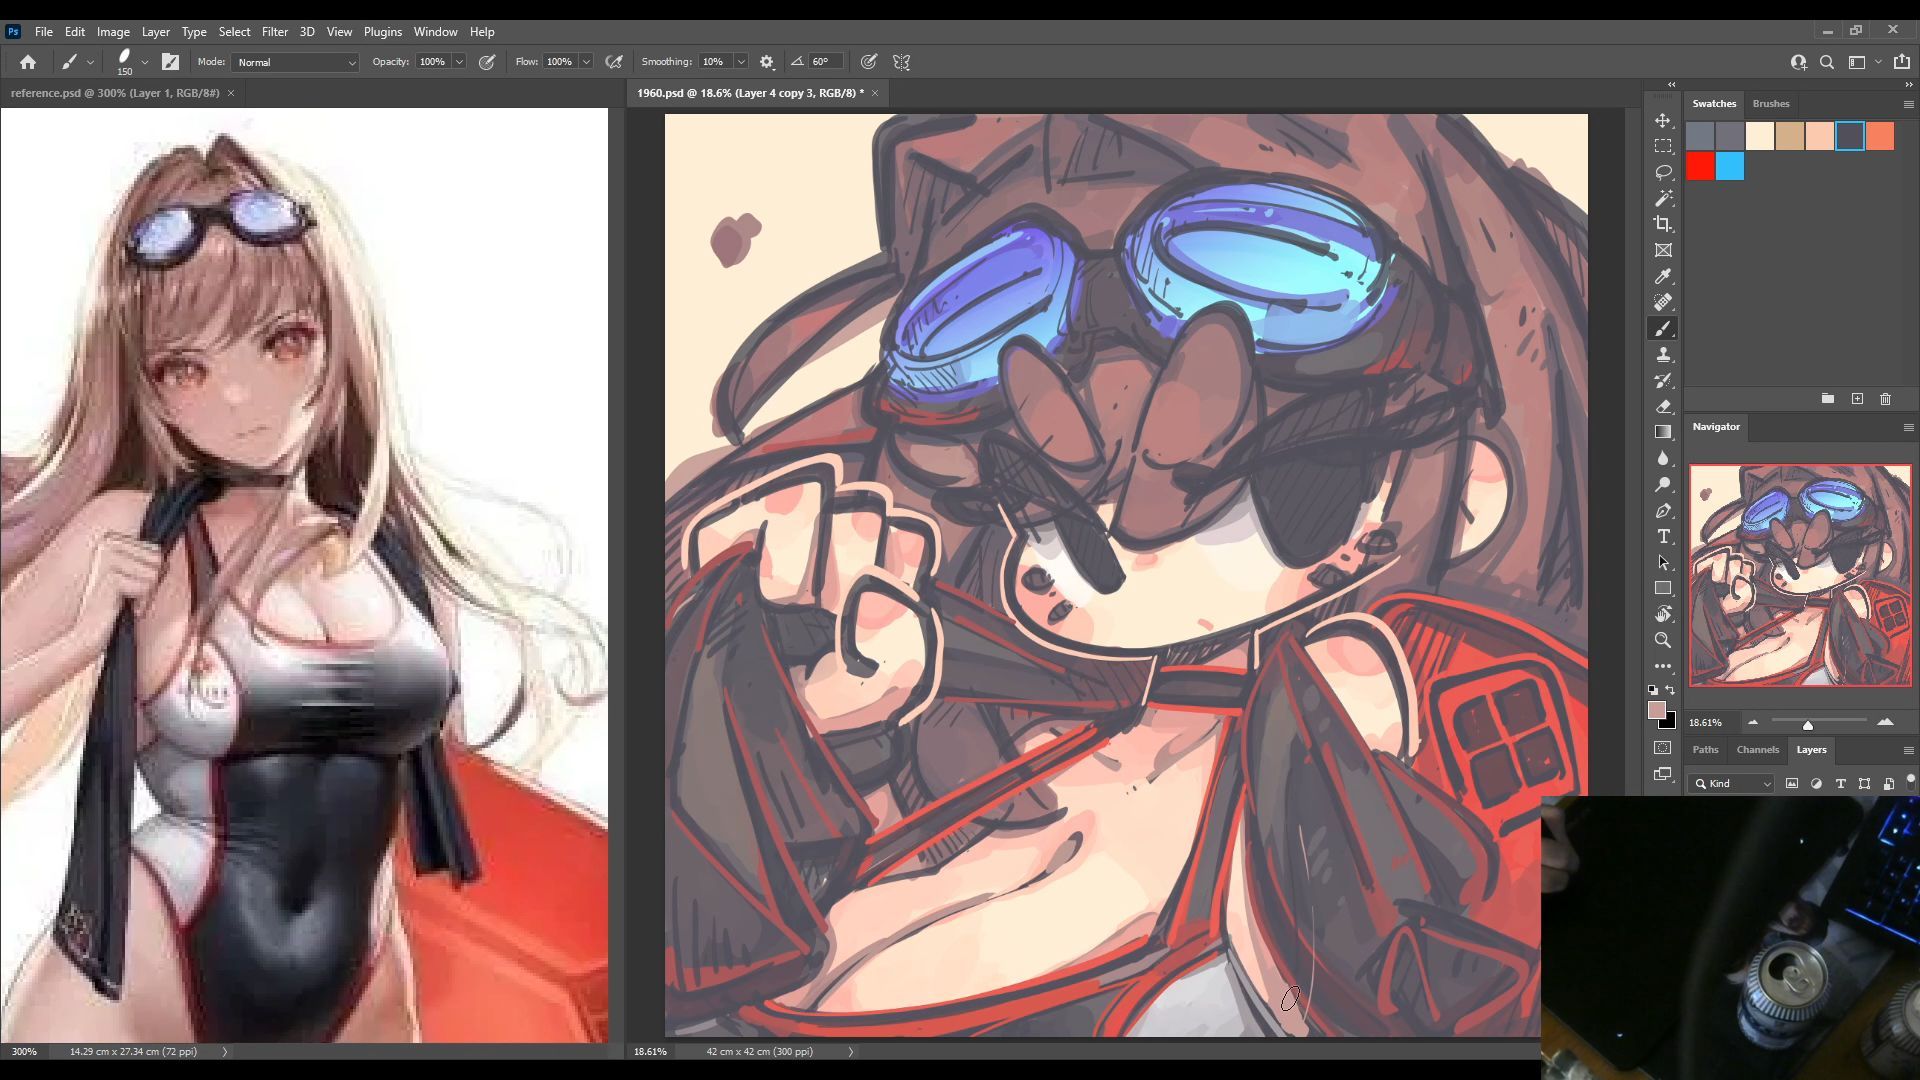Viewport: 1920px width, 1080px height.
Task: Open smoothing options gear
Action: 767,62
